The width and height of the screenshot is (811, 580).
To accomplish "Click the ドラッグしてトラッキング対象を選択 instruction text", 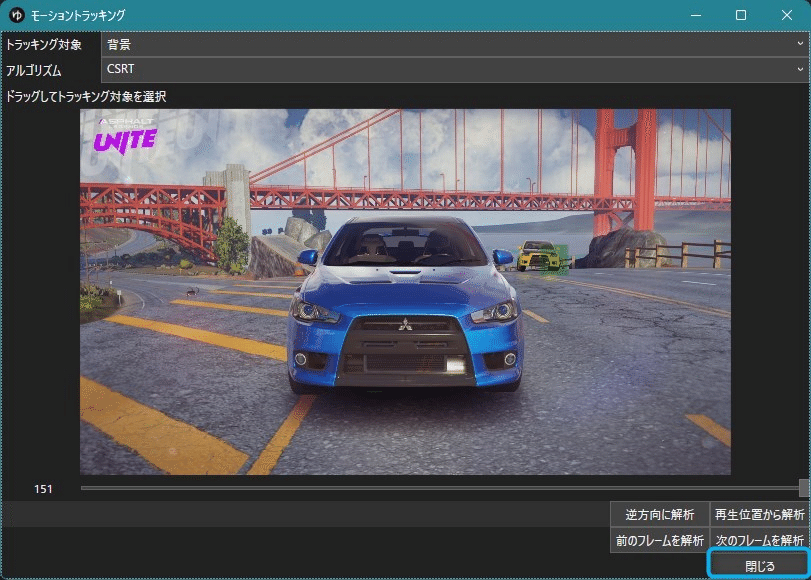I will (86, 96).
